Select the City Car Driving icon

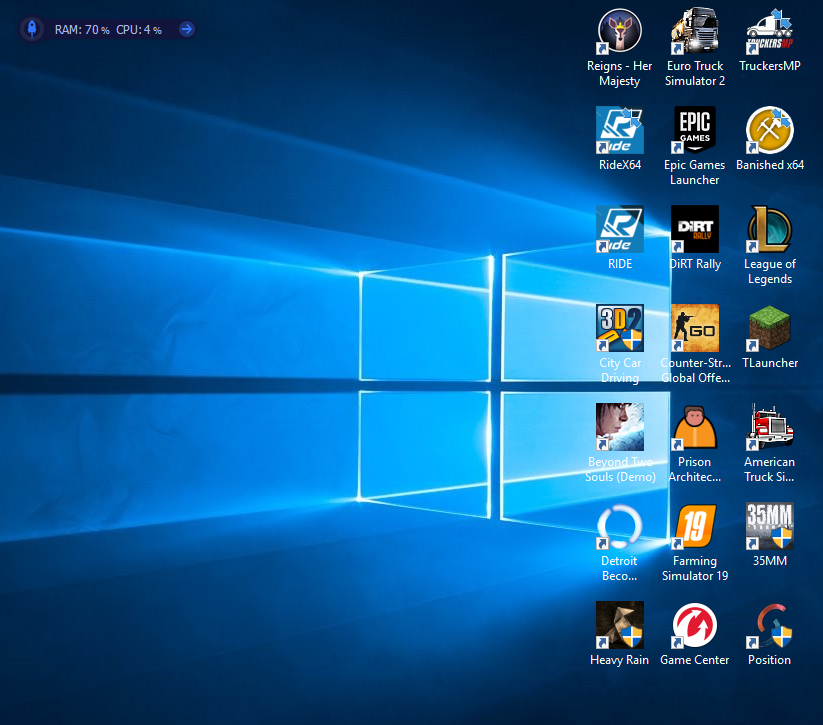[x=619, y=328]
